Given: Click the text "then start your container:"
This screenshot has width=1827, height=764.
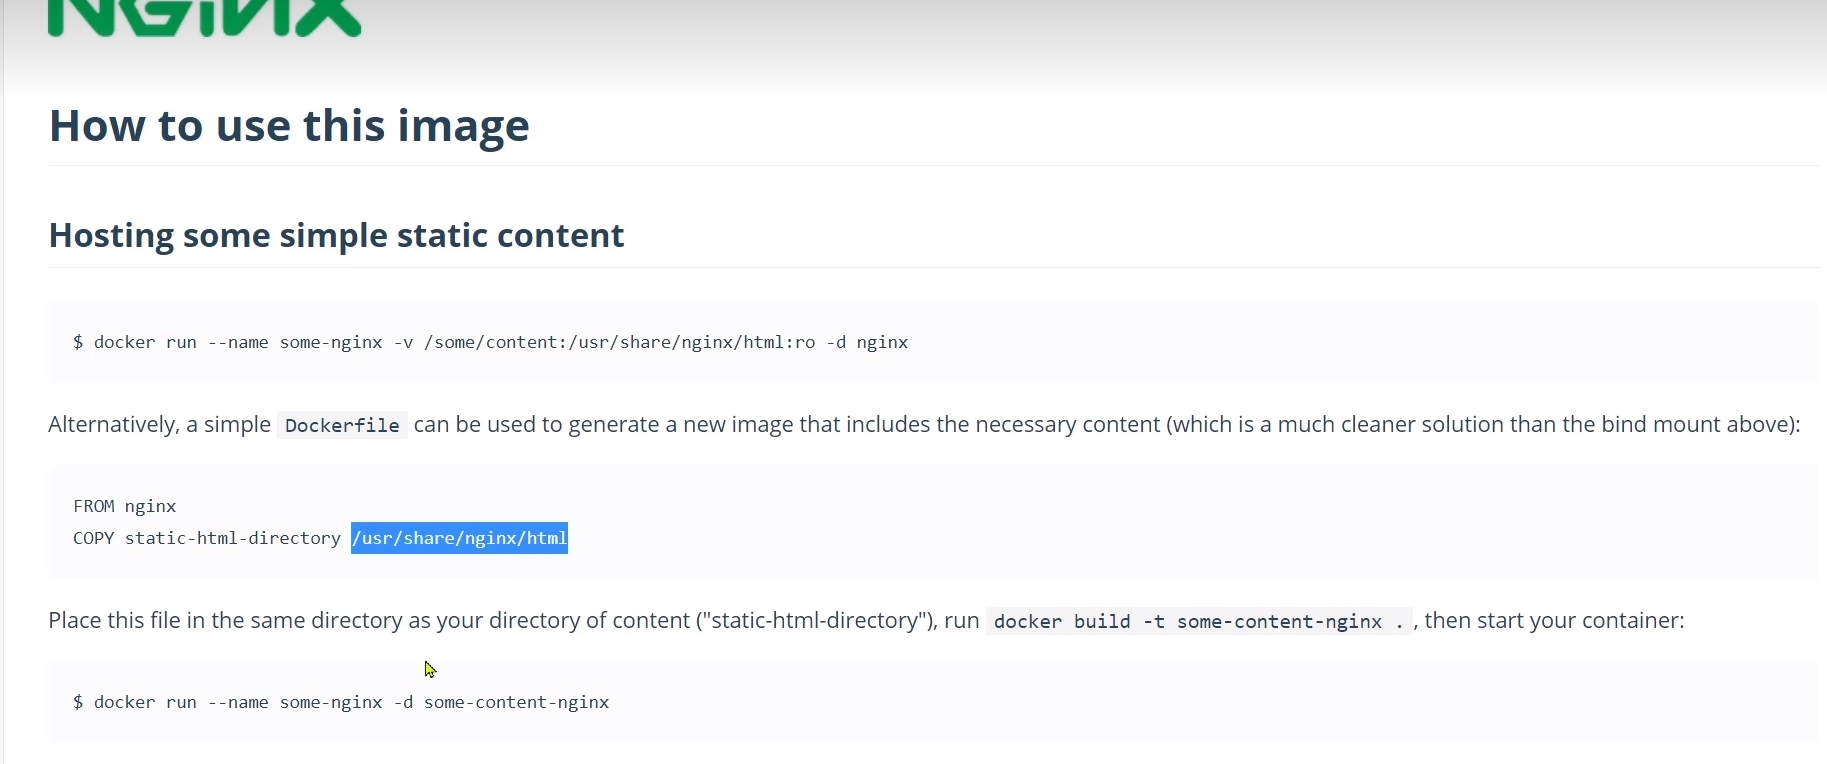Looking at the screenshot, I should coord(1555,621).
